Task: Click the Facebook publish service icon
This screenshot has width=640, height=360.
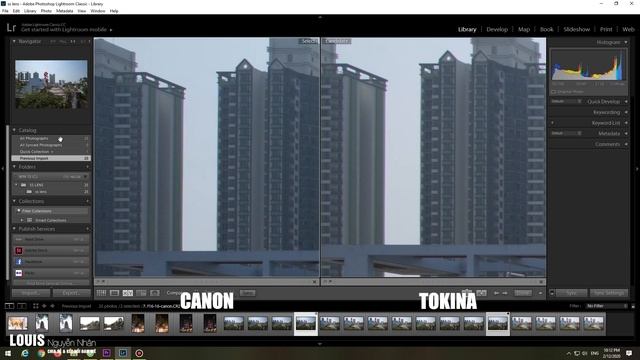Action: click(18, 262)
